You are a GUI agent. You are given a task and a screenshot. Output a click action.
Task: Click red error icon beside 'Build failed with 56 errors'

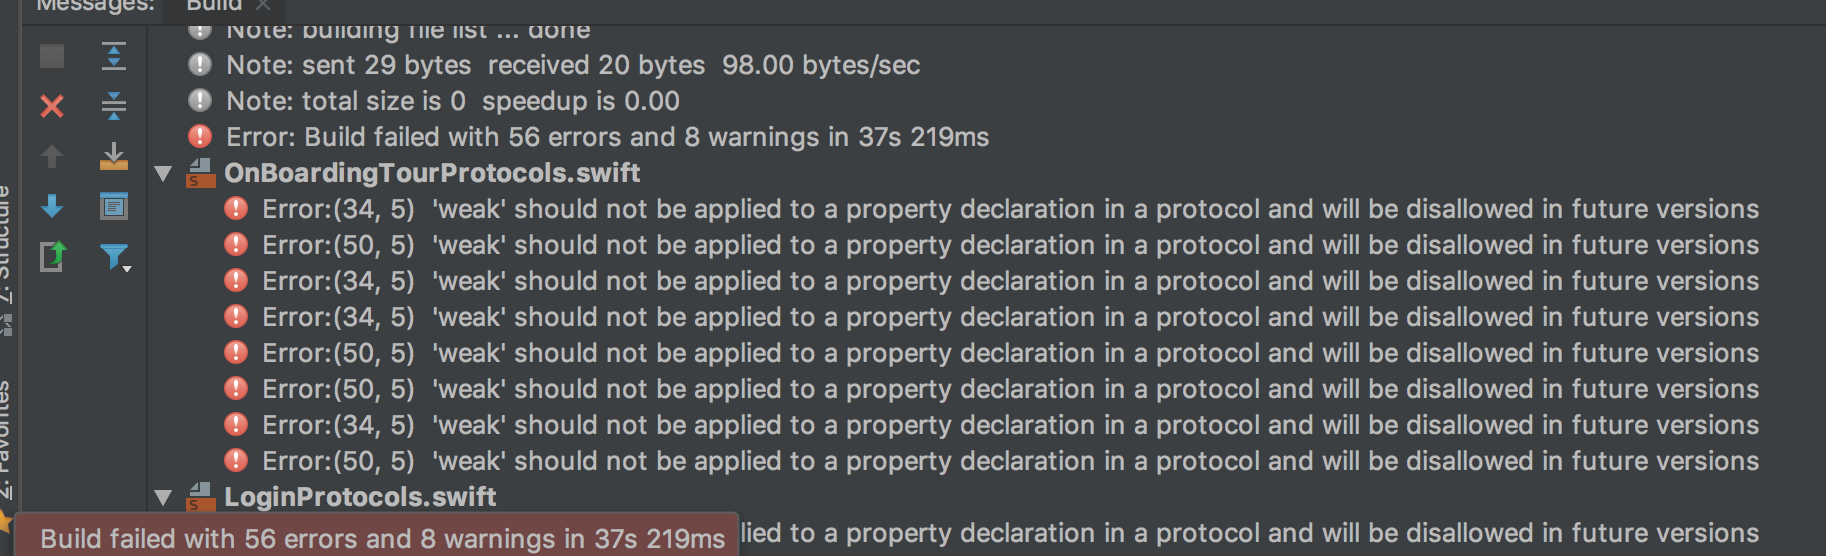[x=200, y=137]
